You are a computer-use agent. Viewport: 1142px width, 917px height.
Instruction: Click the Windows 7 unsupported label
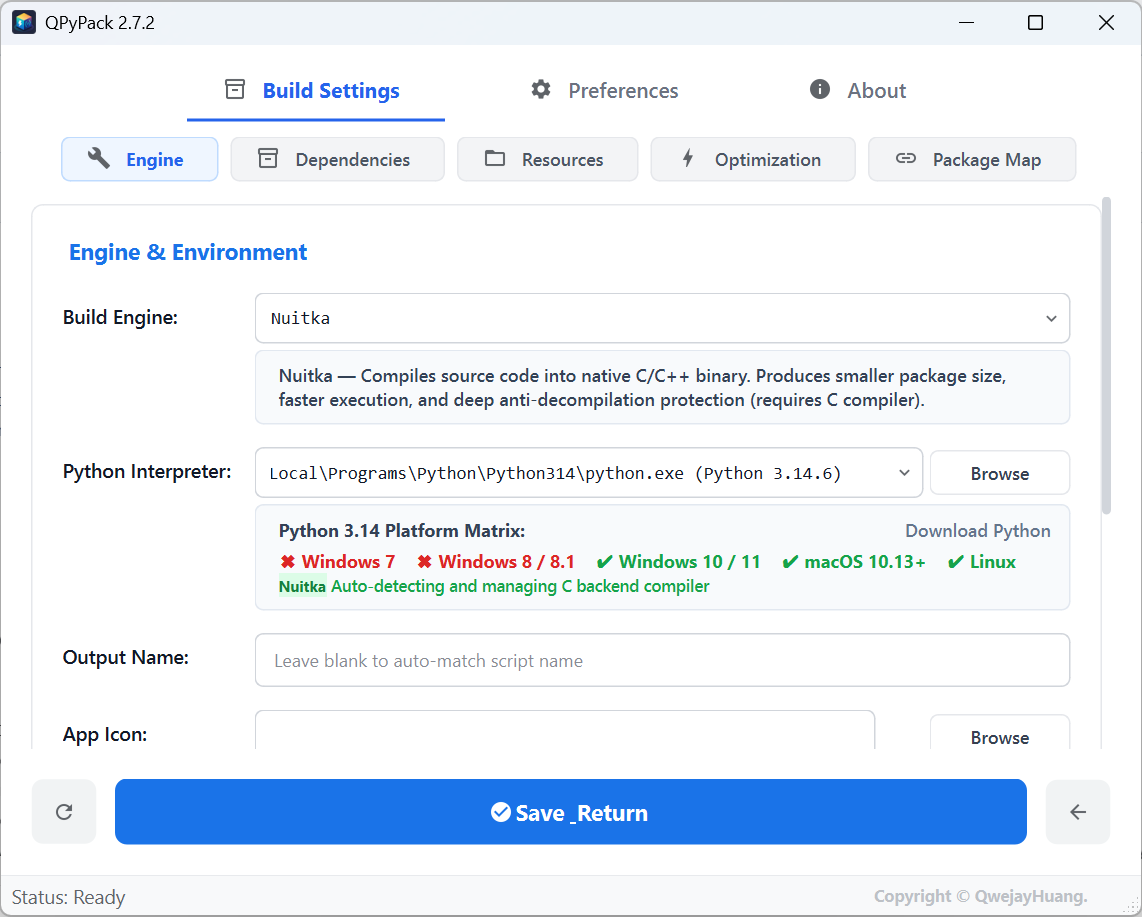[338, 562]
